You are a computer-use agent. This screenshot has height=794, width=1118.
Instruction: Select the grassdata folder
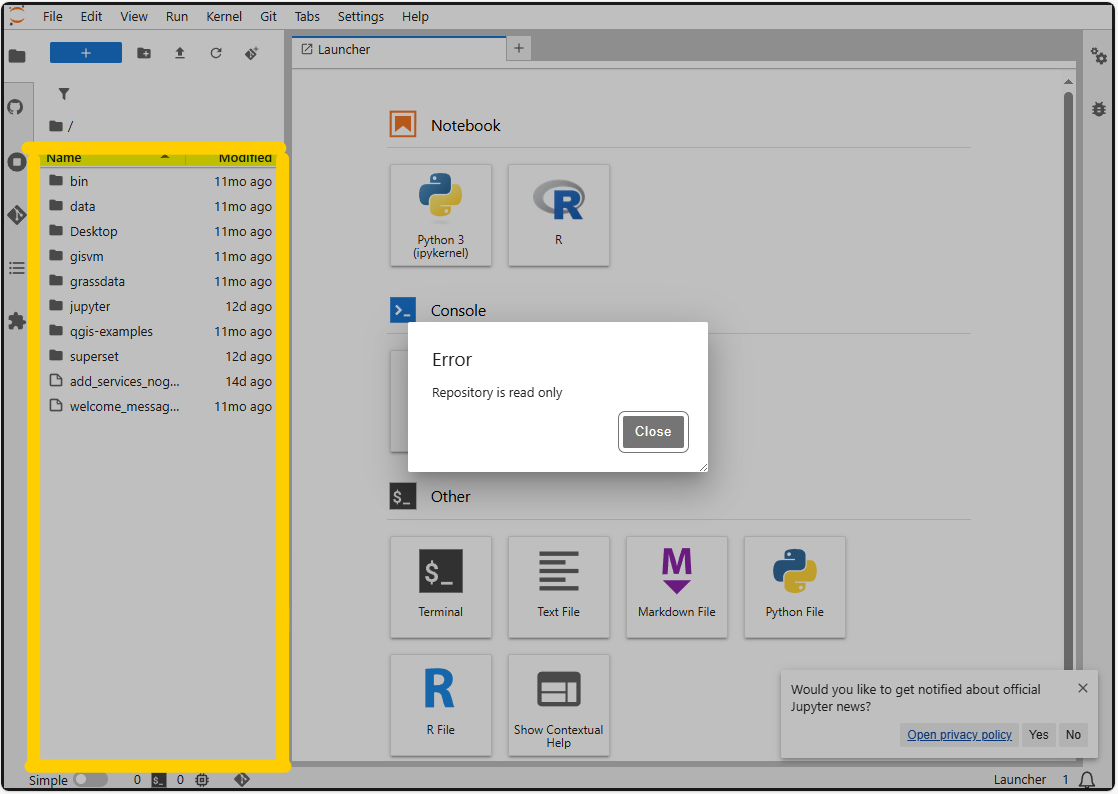pos(158,282)
